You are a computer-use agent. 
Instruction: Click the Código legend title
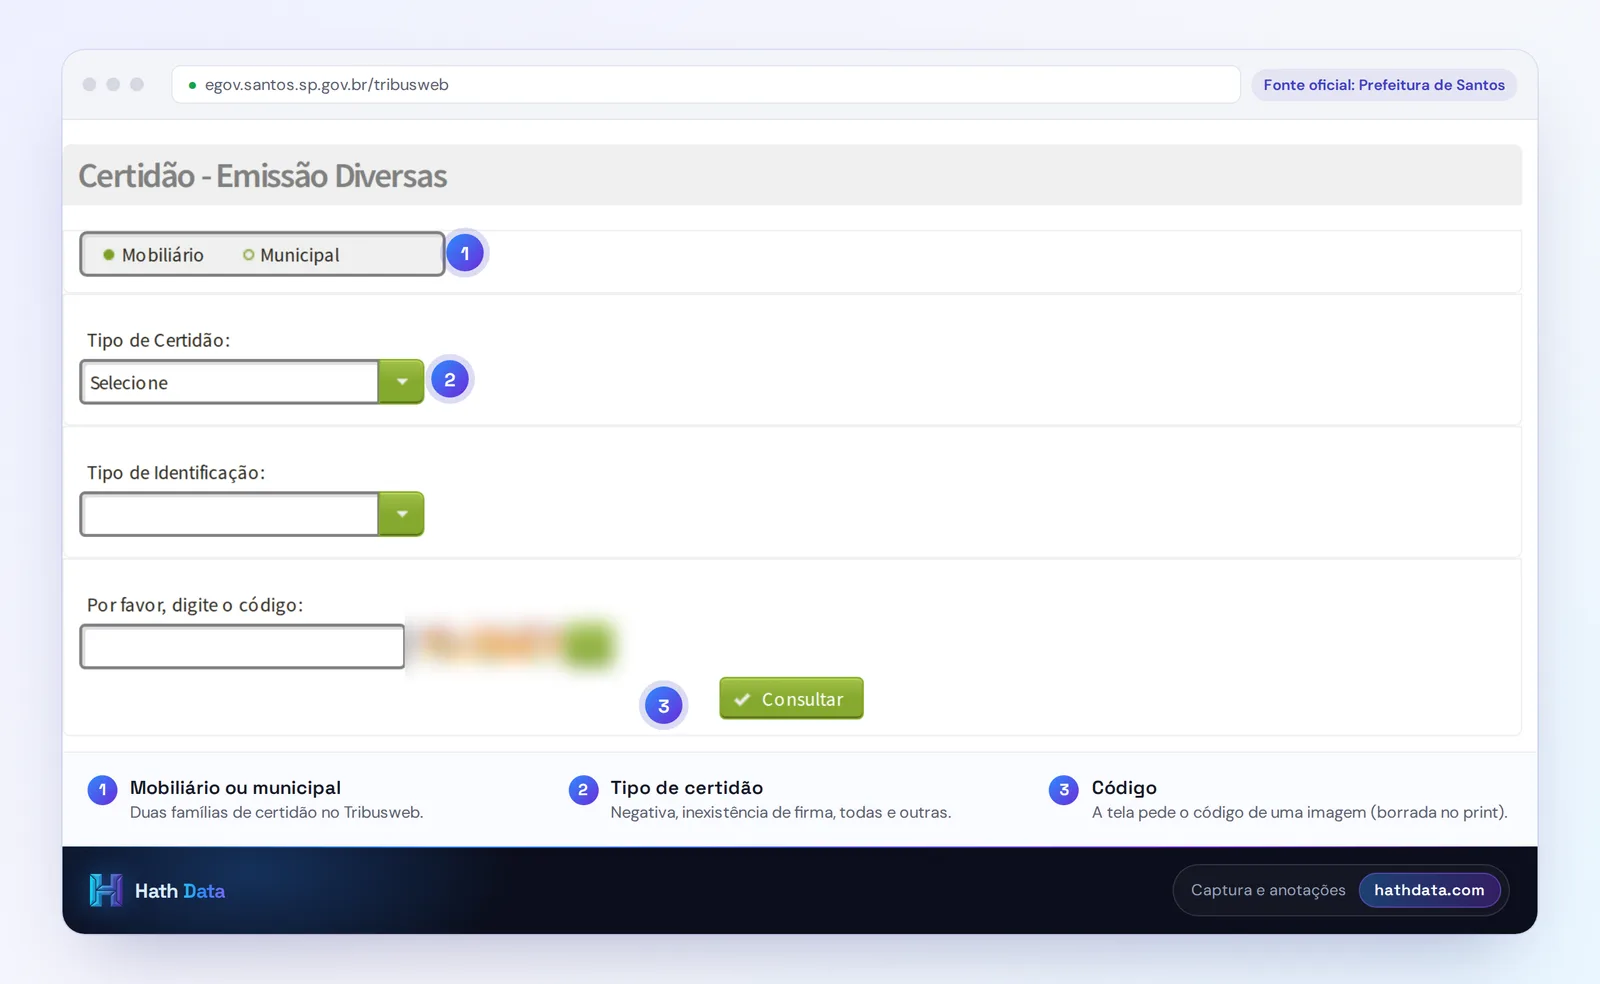tap(1124, 788)
